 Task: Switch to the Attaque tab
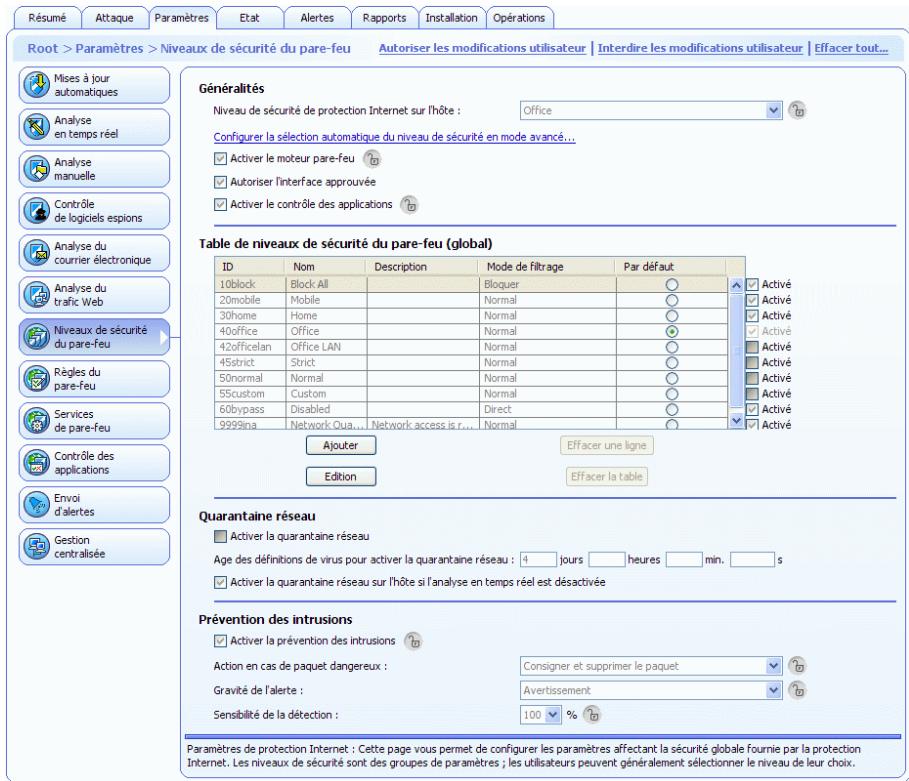pos(114,18)
